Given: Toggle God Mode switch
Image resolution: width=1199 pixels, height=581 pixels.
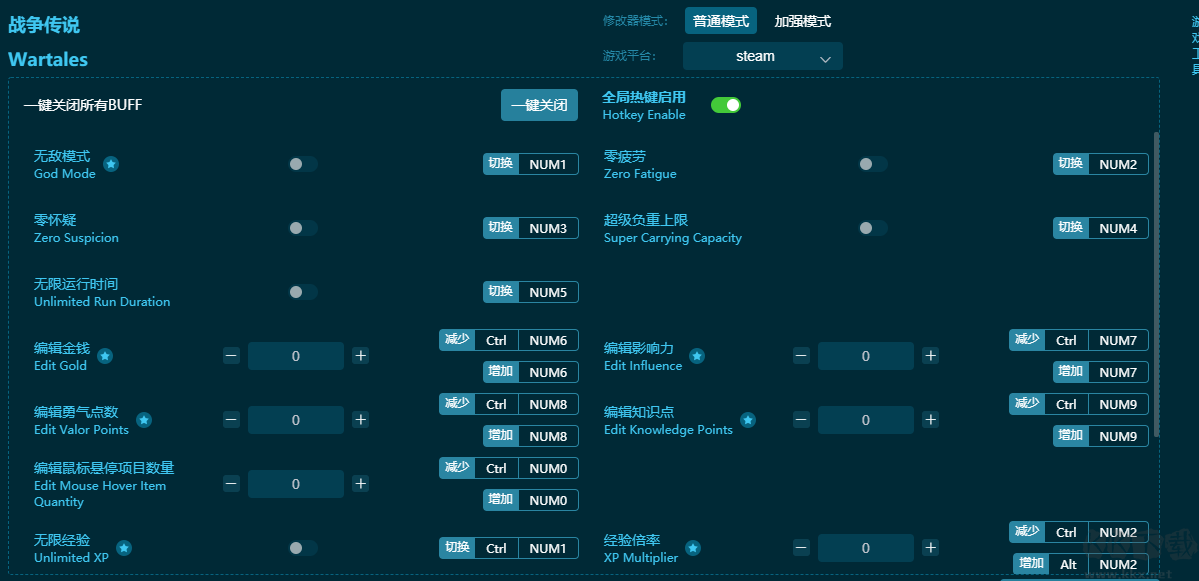Looking at the screenshot, I should coord(303,164).
